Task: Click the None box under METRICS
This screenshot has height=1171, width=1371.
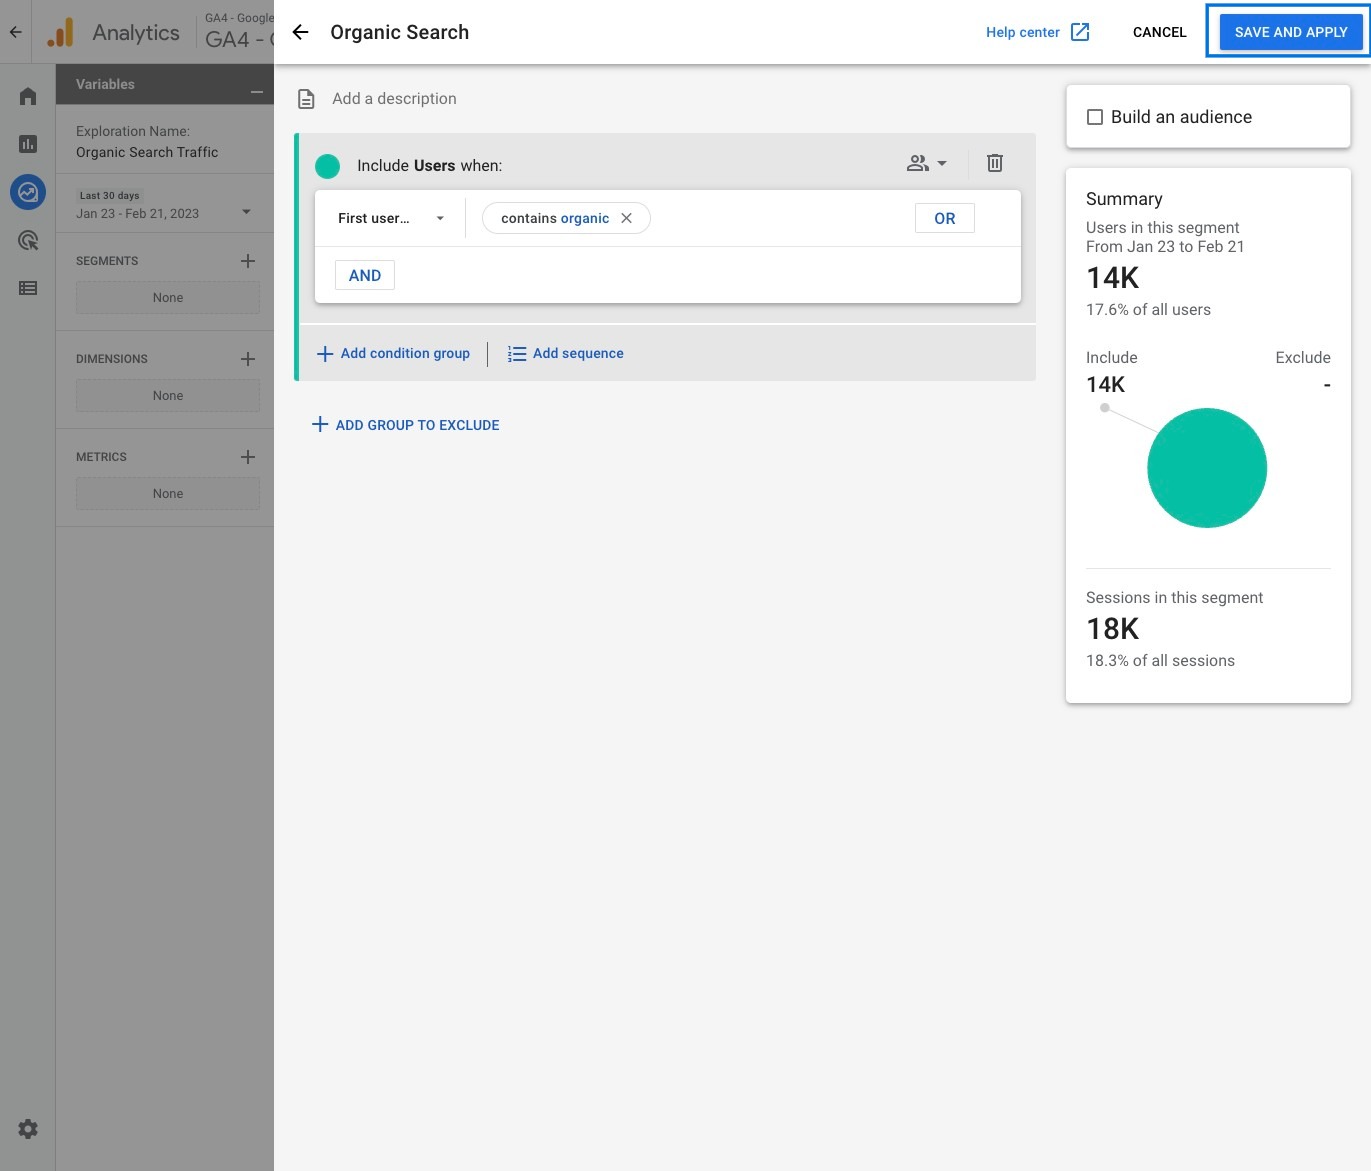Action: [168, 494]
